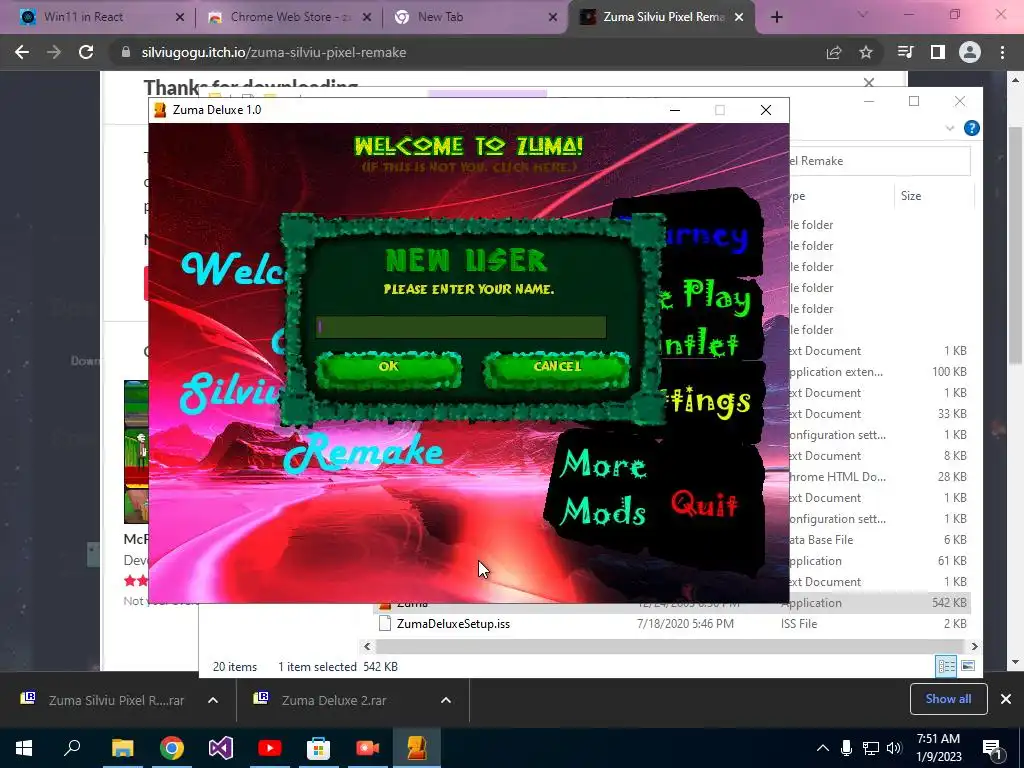Image resolution: width=1024 pixels, height=768 pixels.
Task: Open YouTube app from the taskbar
Action: pos(270,748)
